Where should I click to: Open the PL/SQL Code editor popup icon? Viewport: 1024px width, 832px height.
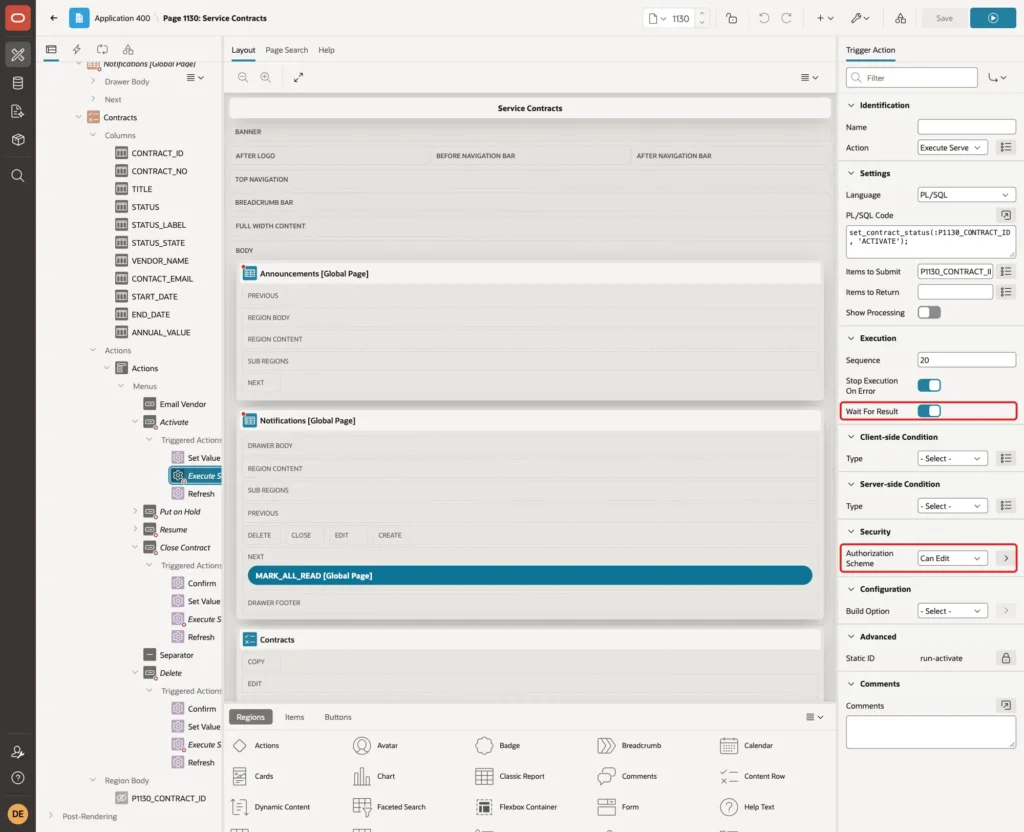[1006, 215]
